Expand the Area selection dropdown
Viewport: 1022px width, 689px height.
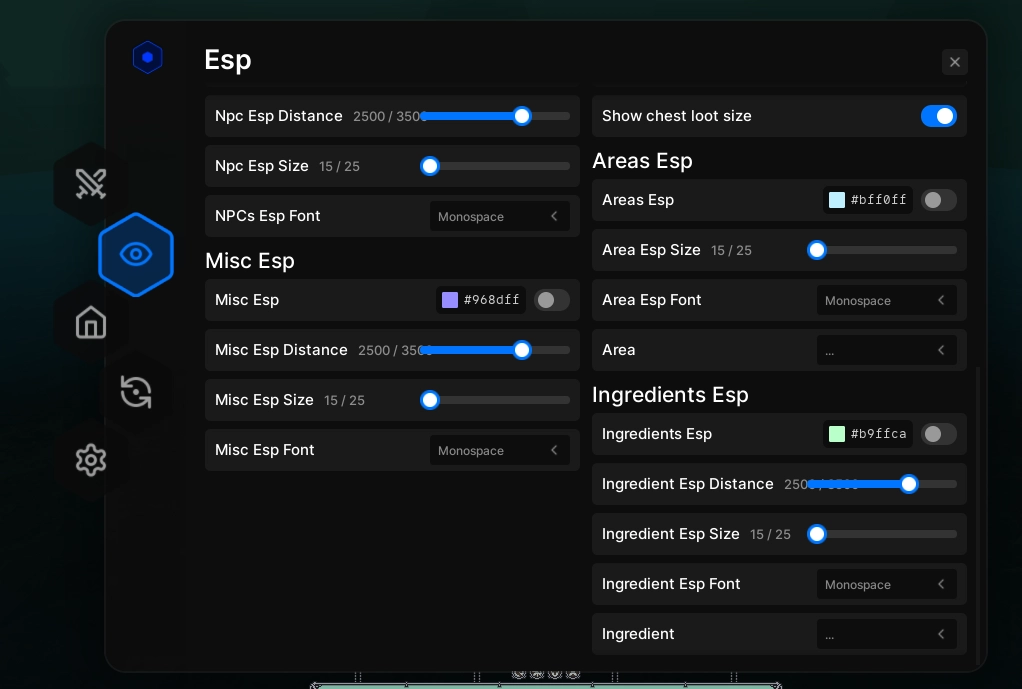coord(886,350)
